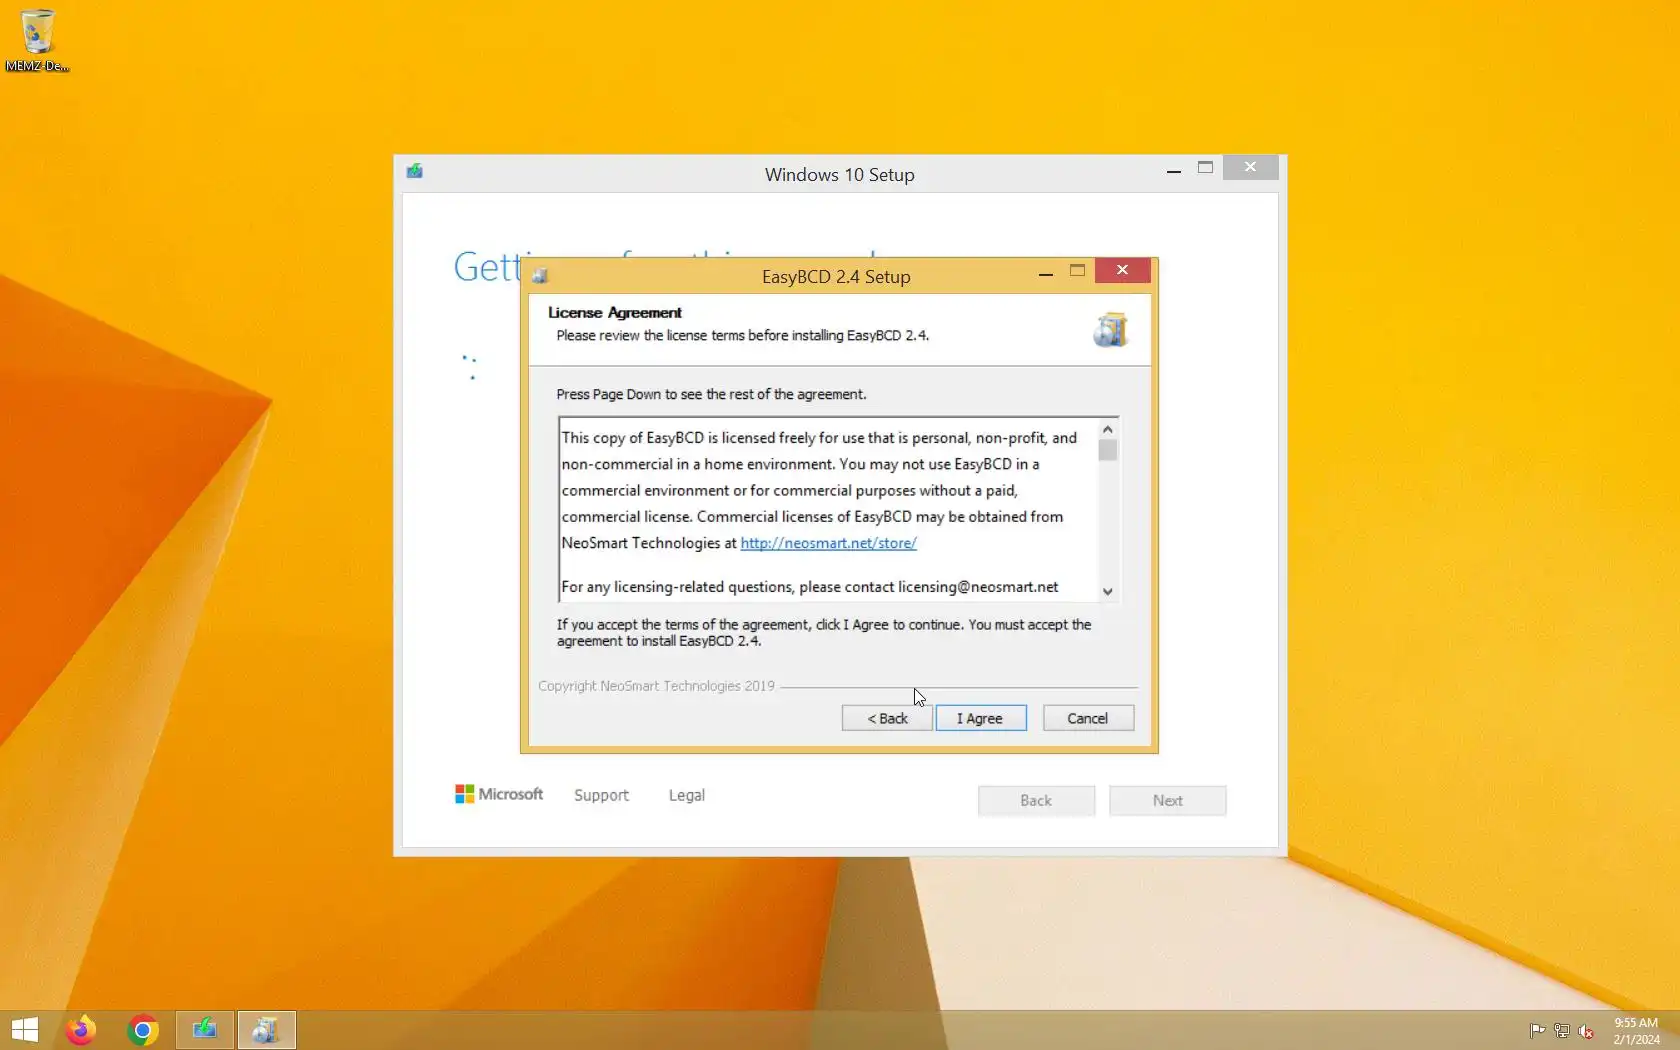Switch to EasyBCD Setup taskbar item
1680x1050 pixels.
click(266, 1030)
